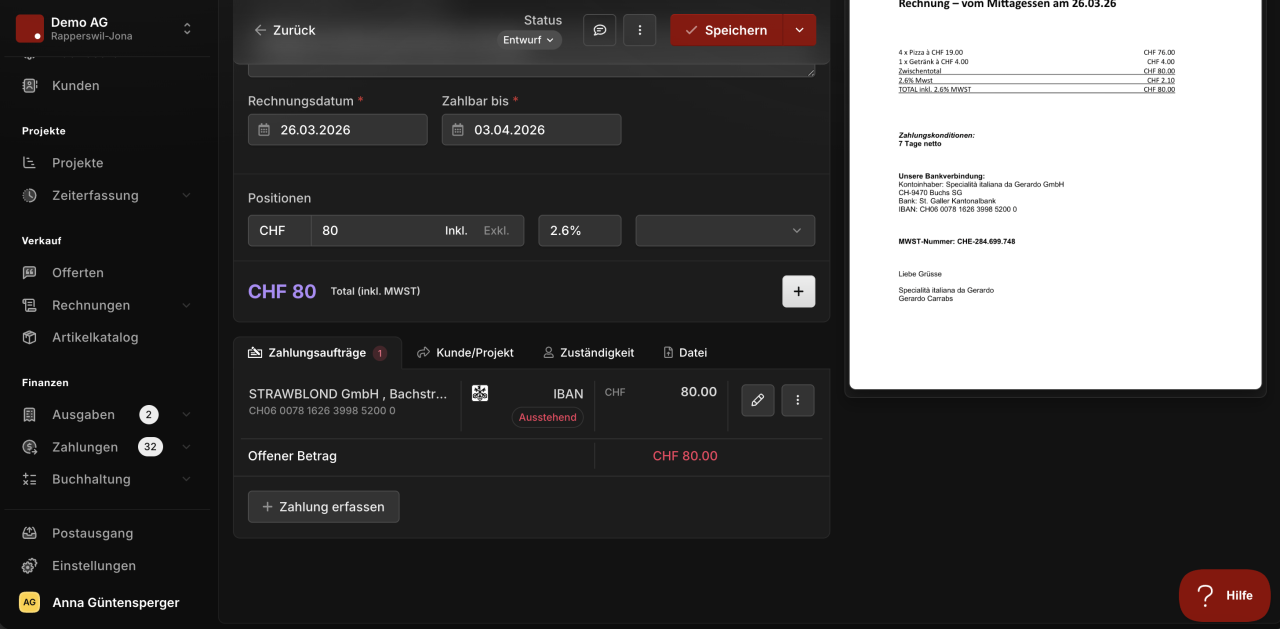
Task: Open the Zuständigkeit tab
Action: point(588,353)
